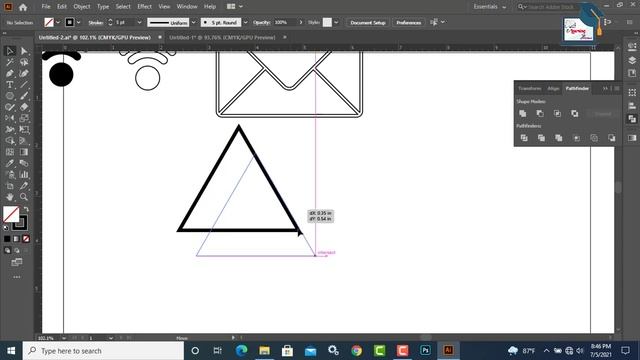Screen dimensions: 640x360
Task: Select the Zoom tool
Action: pyautogui.click(x=24, y=197)
